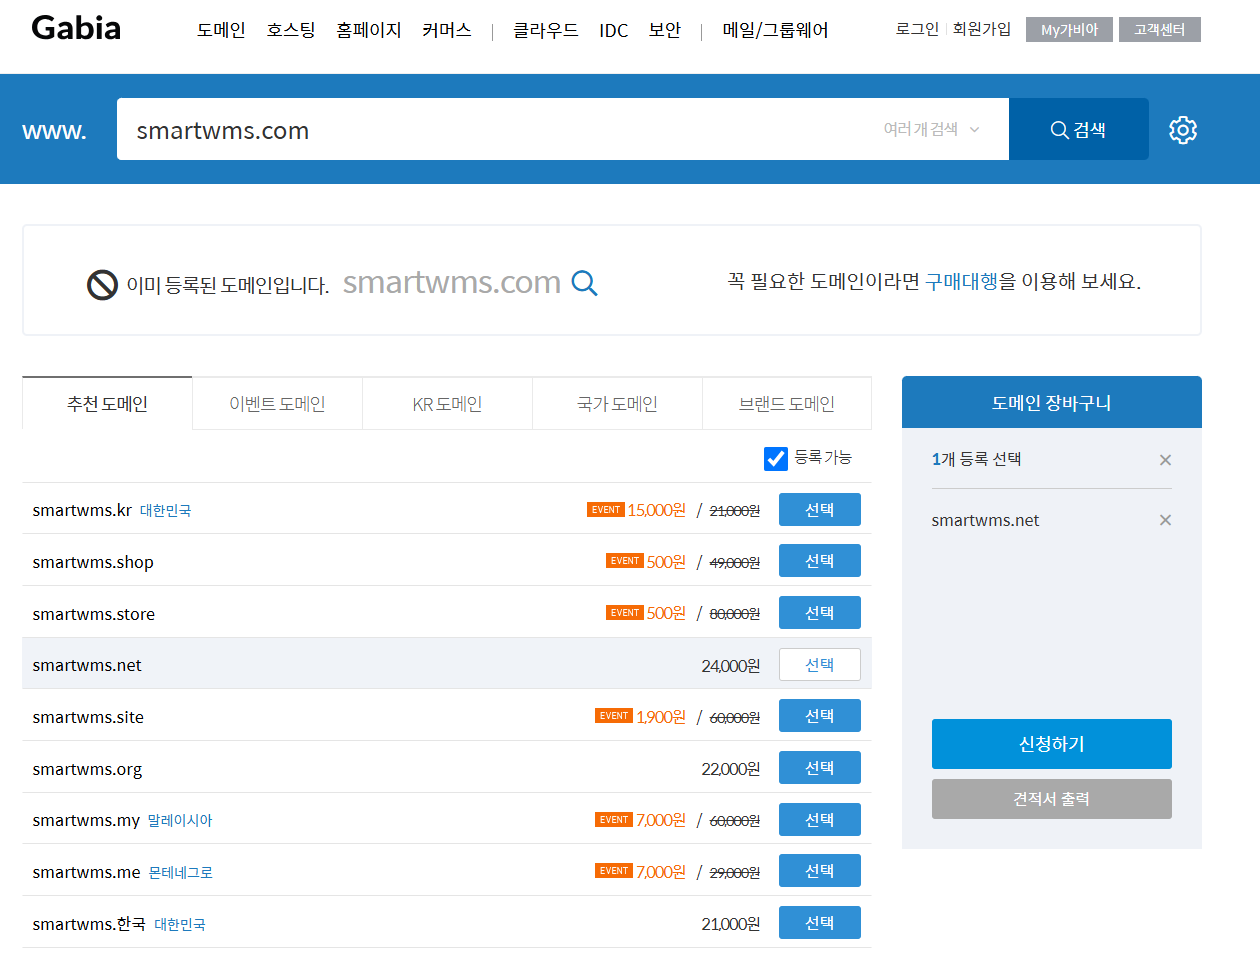The height and width of the screenshot is (955, 1260).
Task: Click the 로그인 link
Action: 917,29
